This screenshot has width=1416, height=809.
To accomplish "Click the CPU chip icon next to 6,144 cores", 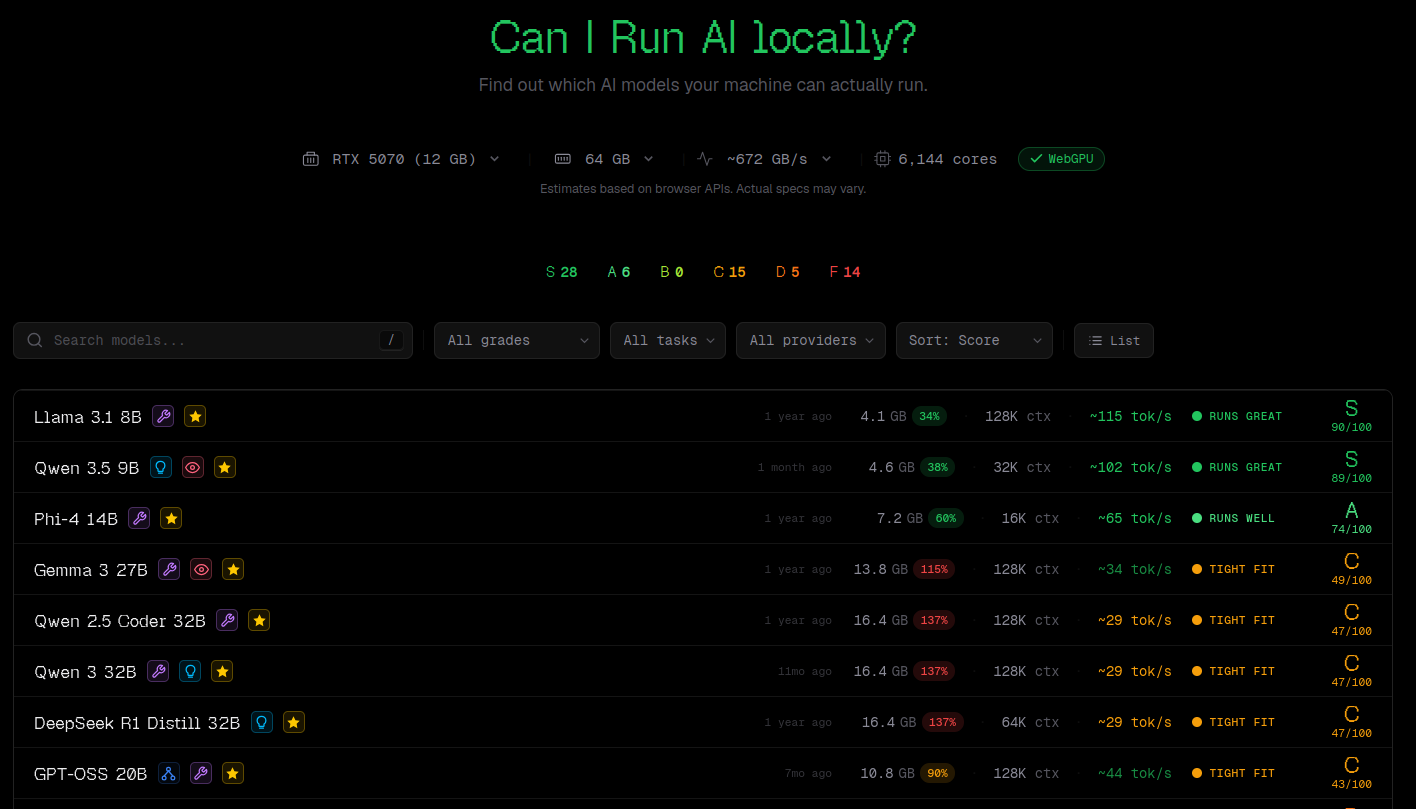I will click(882, 159).
